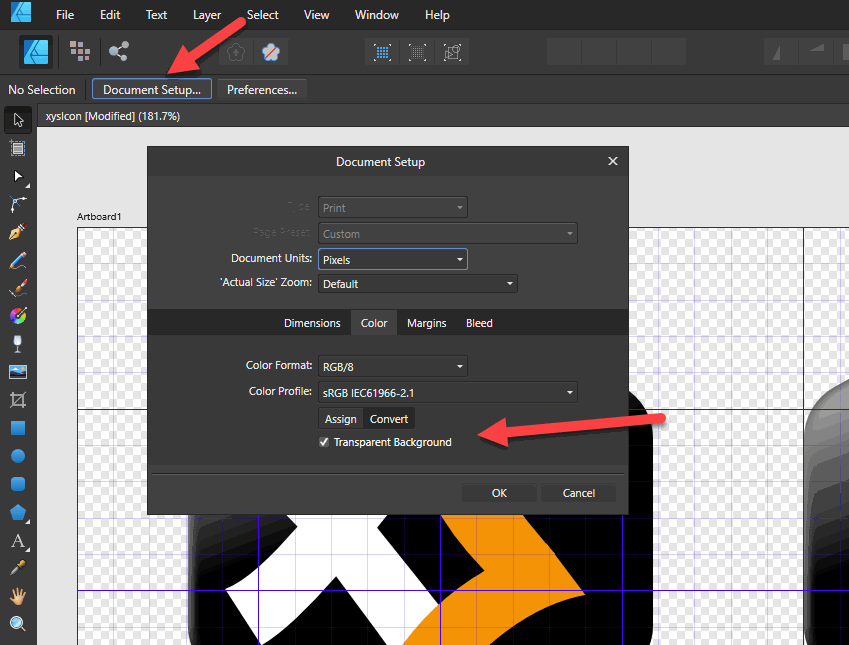Select the pentagon shape tool
This screenshot has height=645, width=849.
18,512
